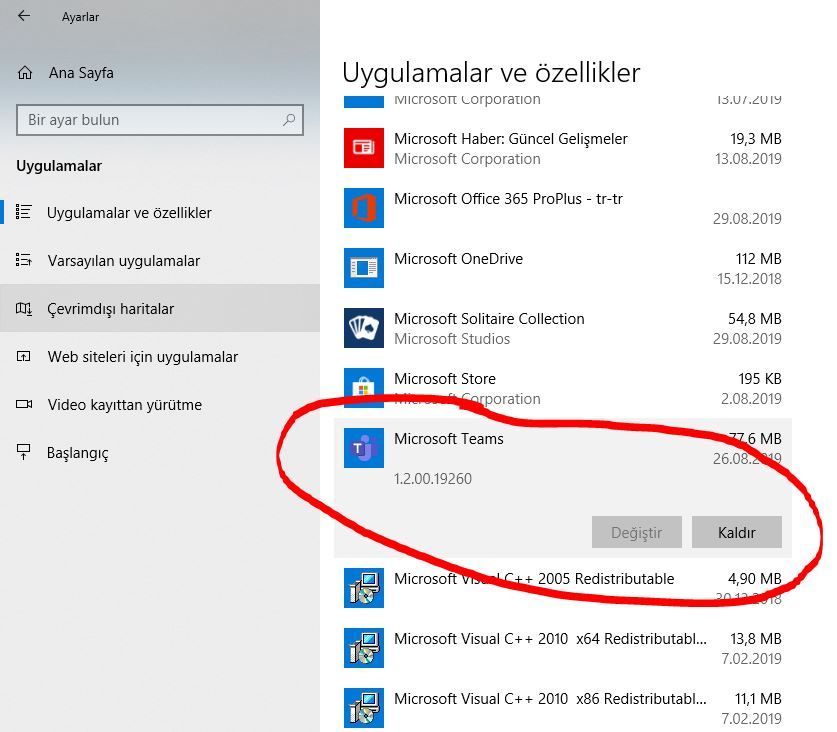
Task: Click the 195 KB Store size
Action: (760, 379)
